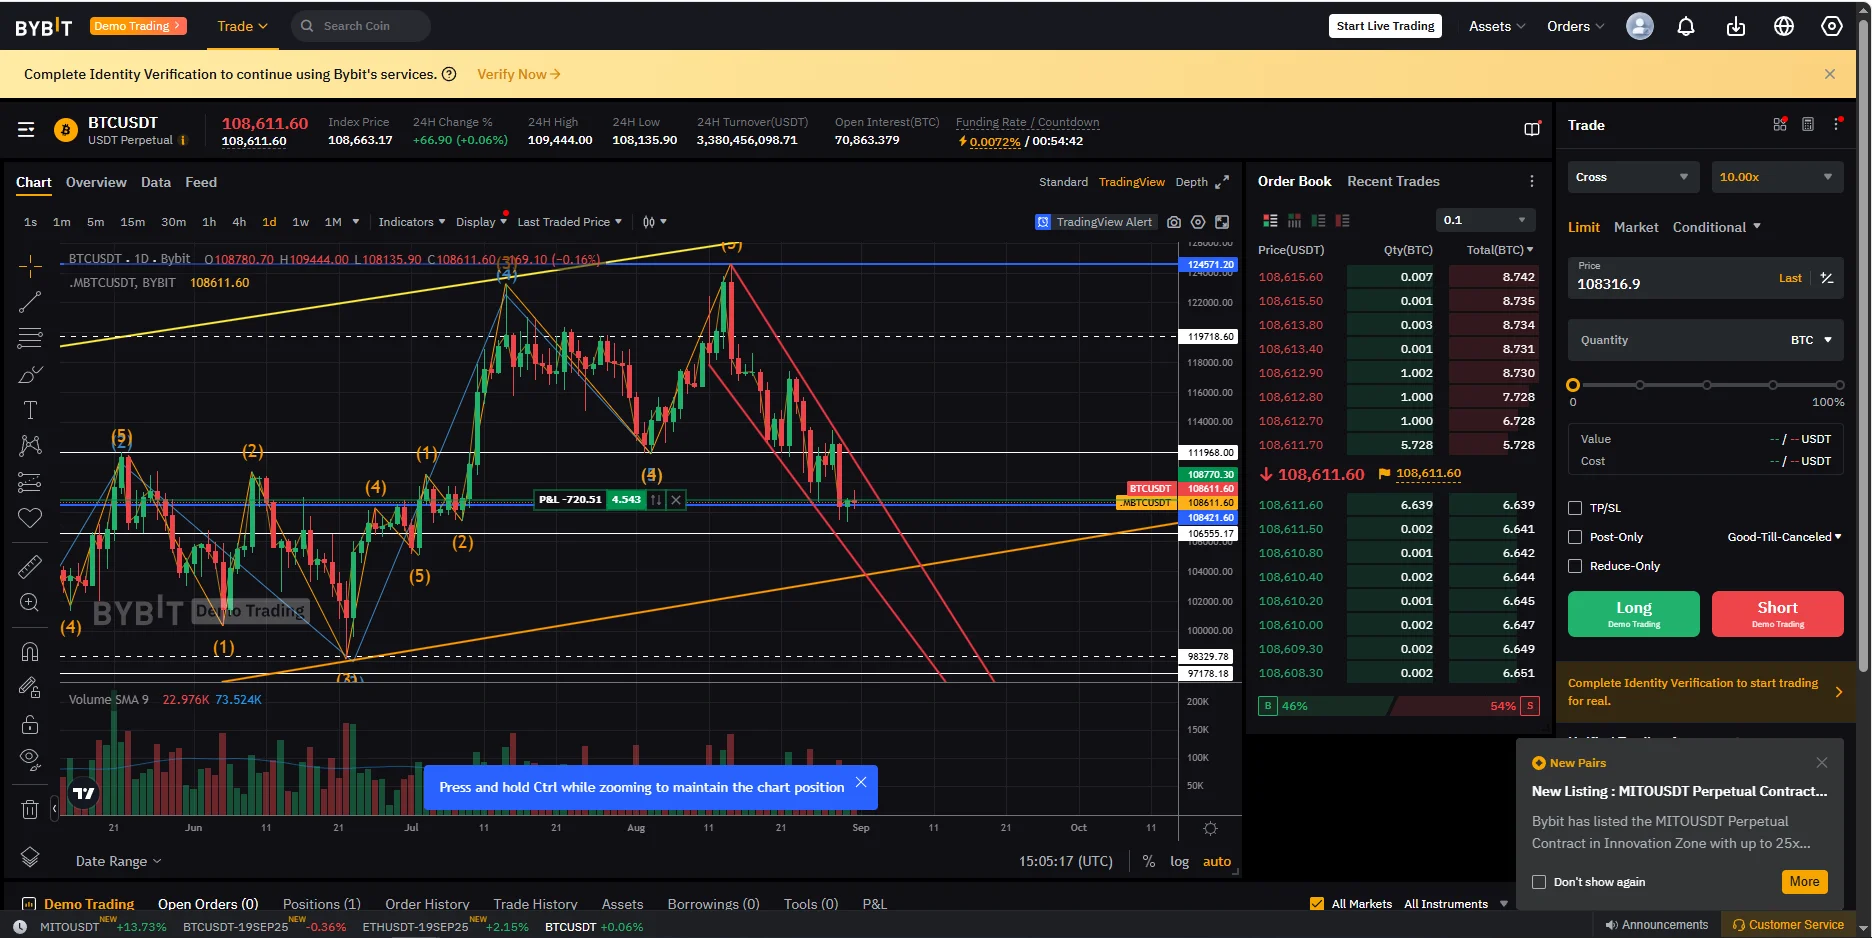Open the download app icon
This screenshot has height=938, width=1872.
coord(1736,26)
